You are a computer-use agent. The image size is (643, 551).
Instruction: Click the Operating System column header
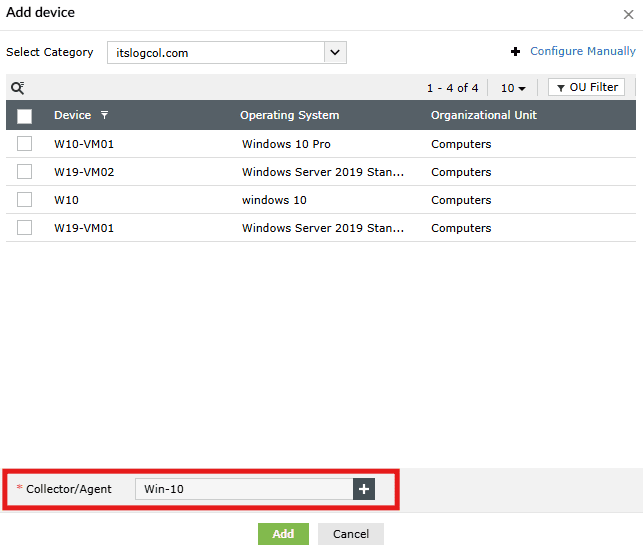click(290, 115)
